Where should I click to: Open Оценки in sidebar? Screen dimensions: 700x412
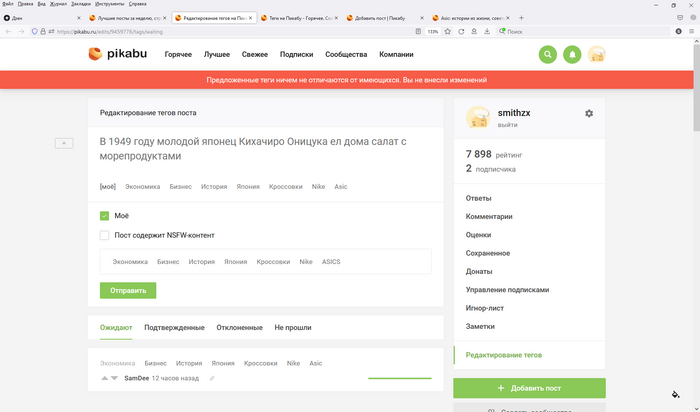pyautogui.click(x=479, y=235)
